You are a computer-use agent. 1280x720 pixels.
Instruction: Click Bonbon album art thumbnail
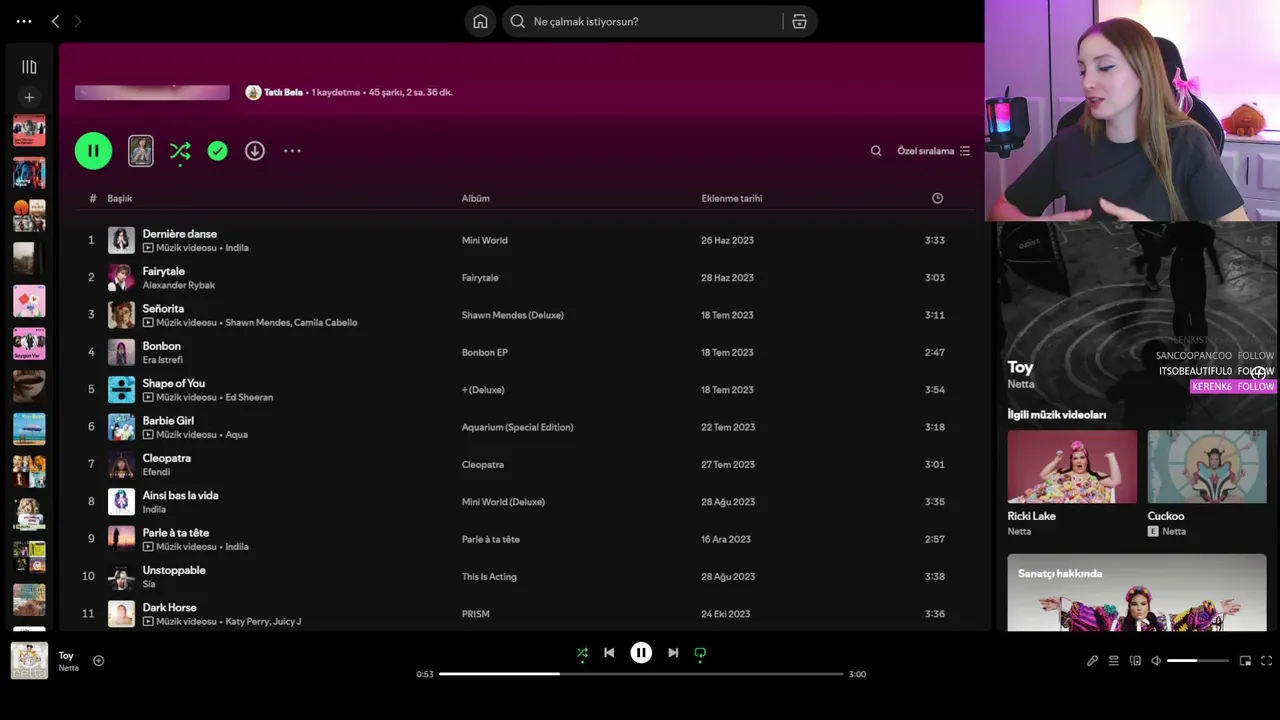(x=121, y=352)
